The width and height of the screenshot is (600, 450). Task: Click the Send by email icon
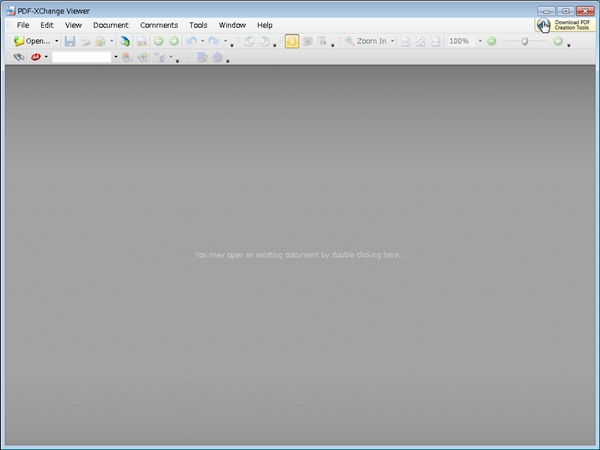tap(100, 41)
